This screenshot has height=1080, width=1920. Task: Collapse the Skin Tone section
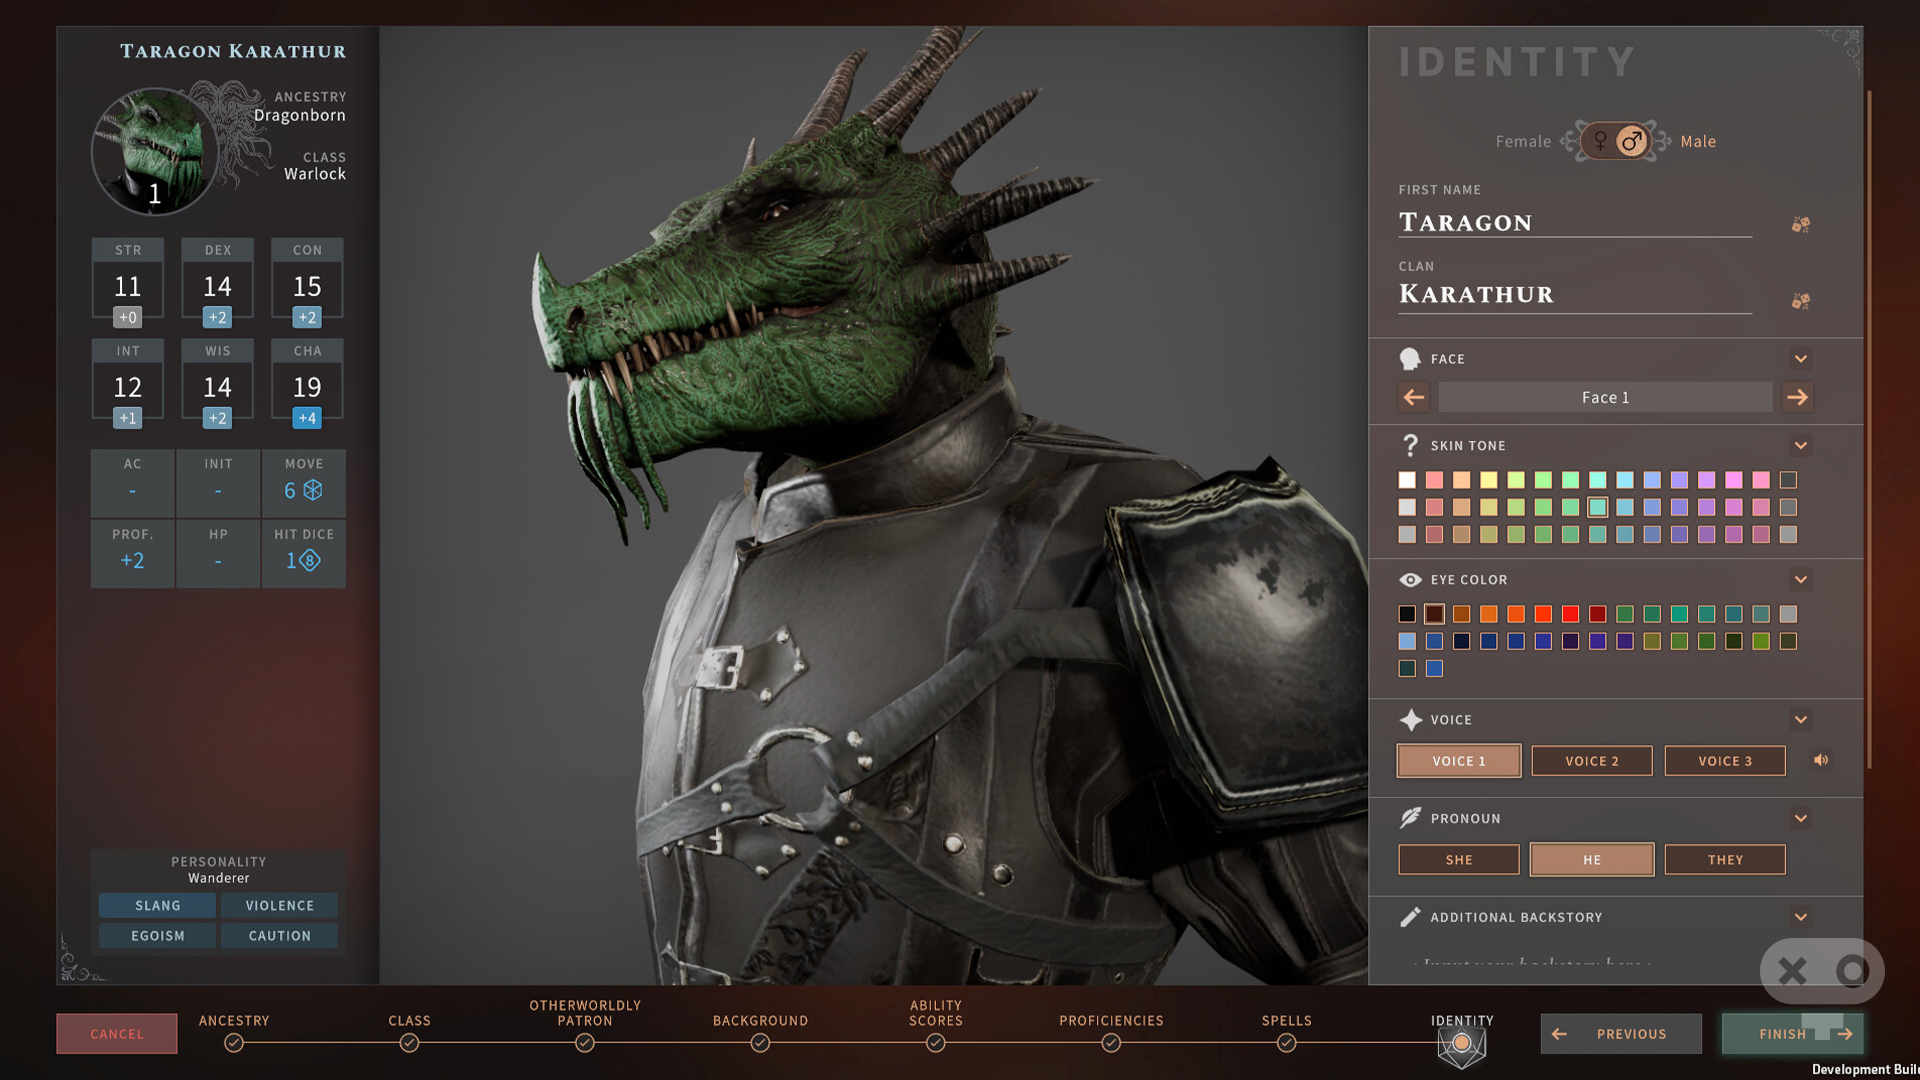coord(1801,446)
